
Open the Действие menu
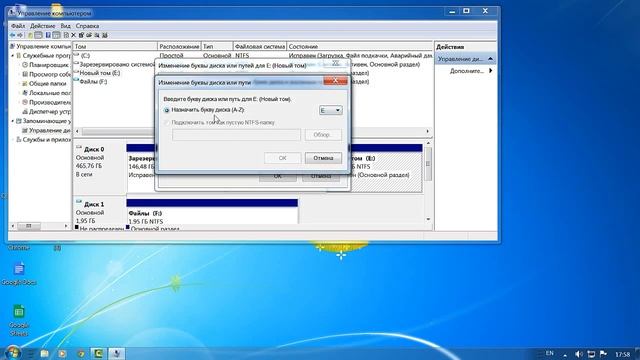(42, 26)
